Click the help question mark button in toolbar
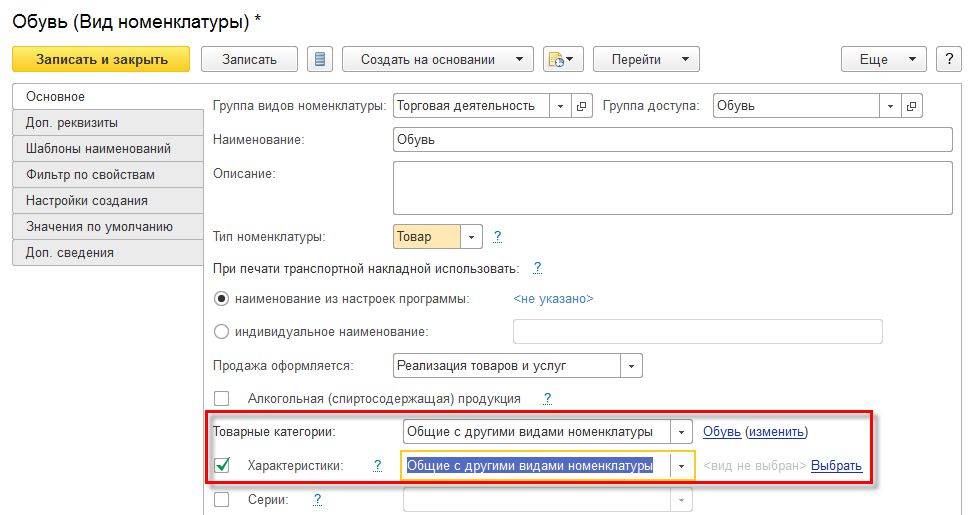Image resolution: width=979 pixels, height=515 pixels. [x=948, y=59]
